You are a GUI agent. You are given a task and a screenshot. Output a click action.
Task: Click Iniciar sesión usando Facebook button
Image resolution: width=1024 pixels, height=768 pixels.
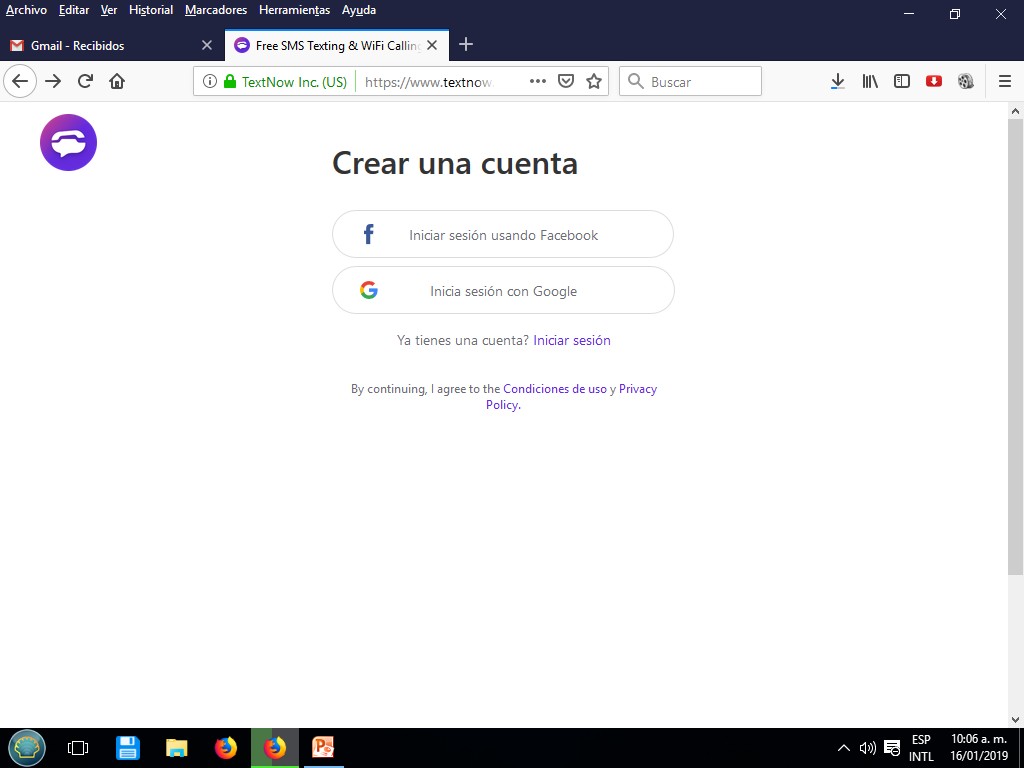[x=503, y=234]
